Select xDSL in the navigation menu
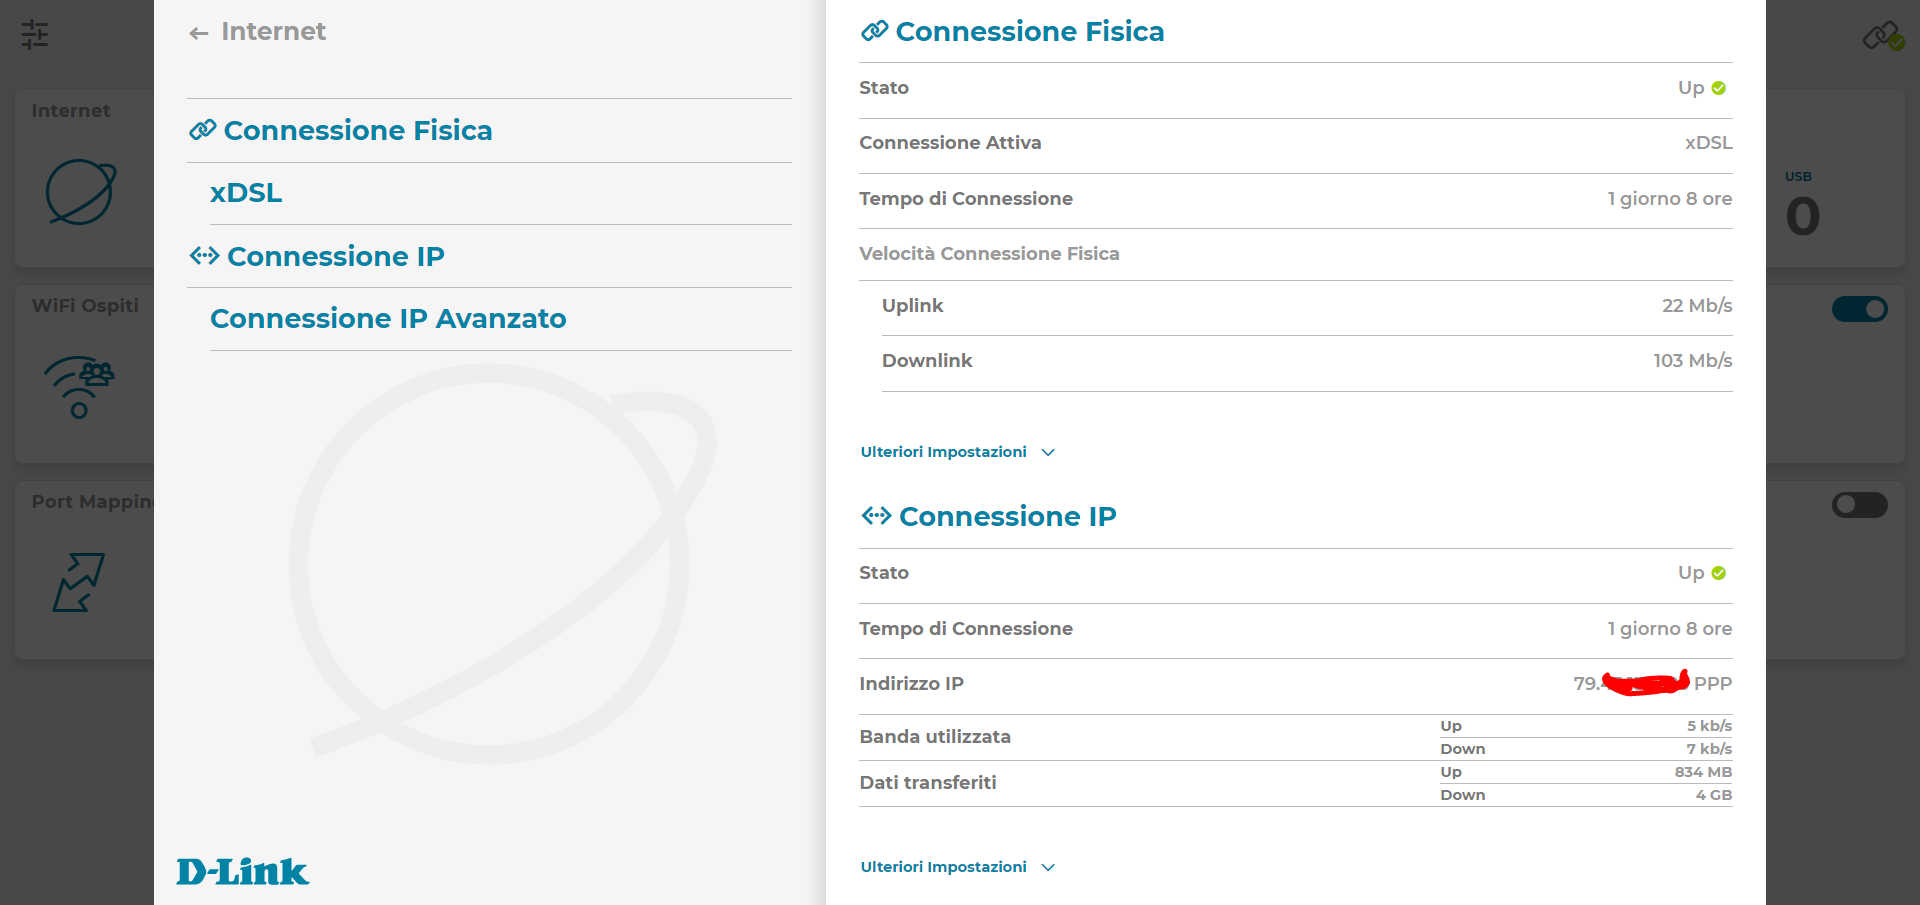This screenshot has width=1920, height=905. click(246, 193)
